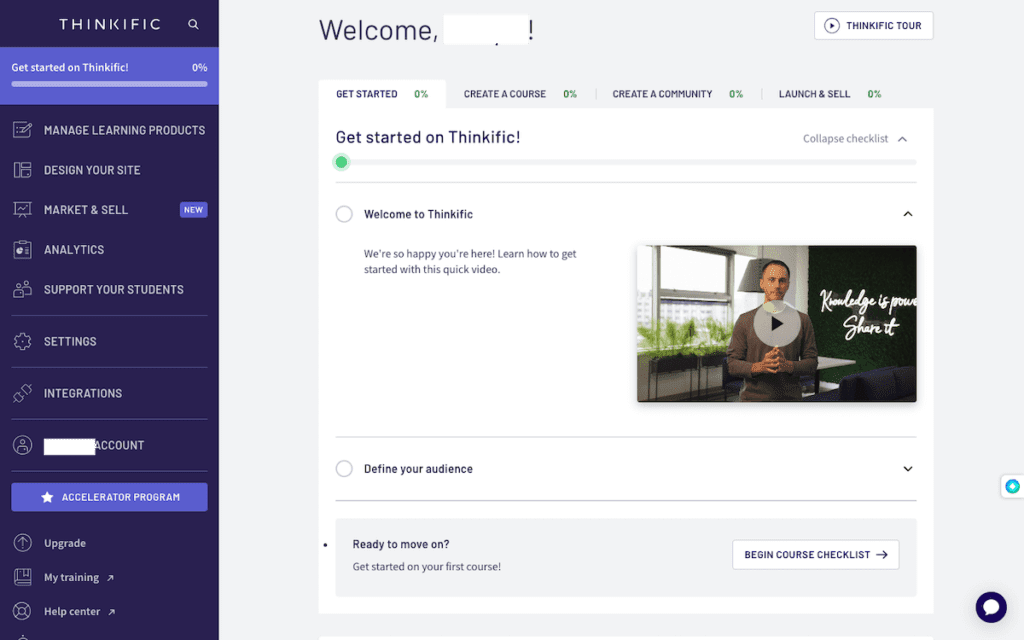
Task: Collapse the Welcome to Thinkific section
Action: (x=907, y=213)
